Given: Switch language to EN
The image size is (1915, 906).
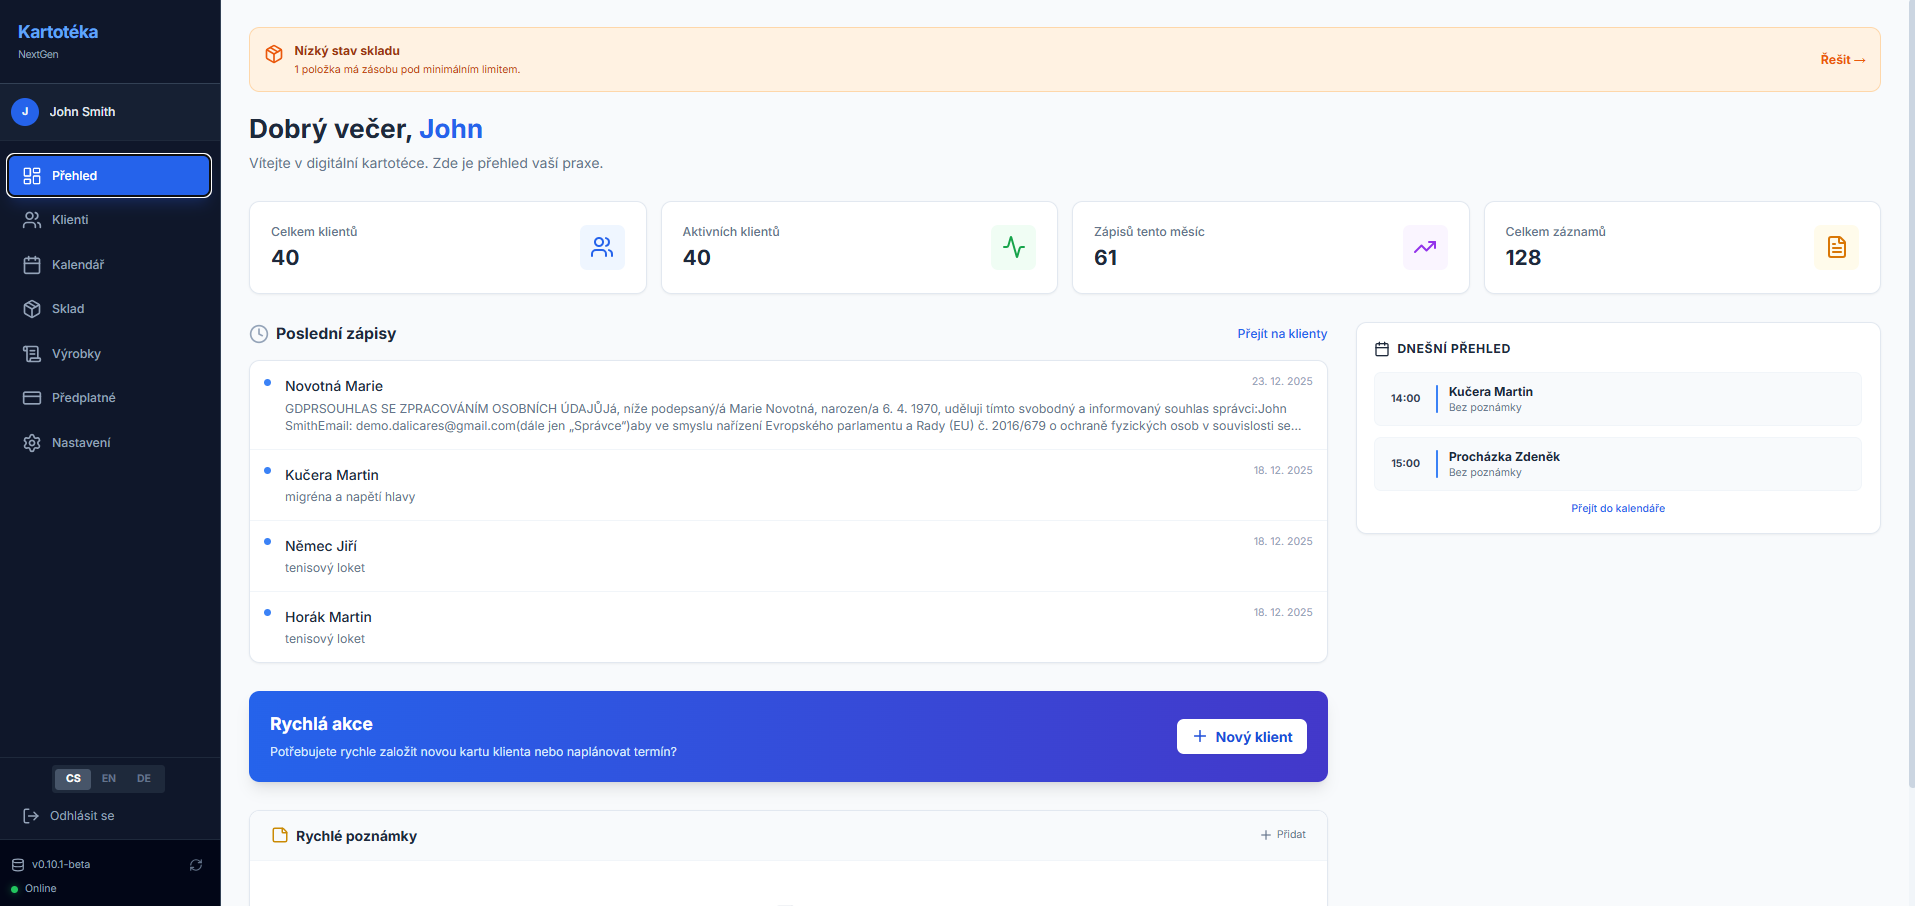Looking at the screenshot, I should (109, 779).
